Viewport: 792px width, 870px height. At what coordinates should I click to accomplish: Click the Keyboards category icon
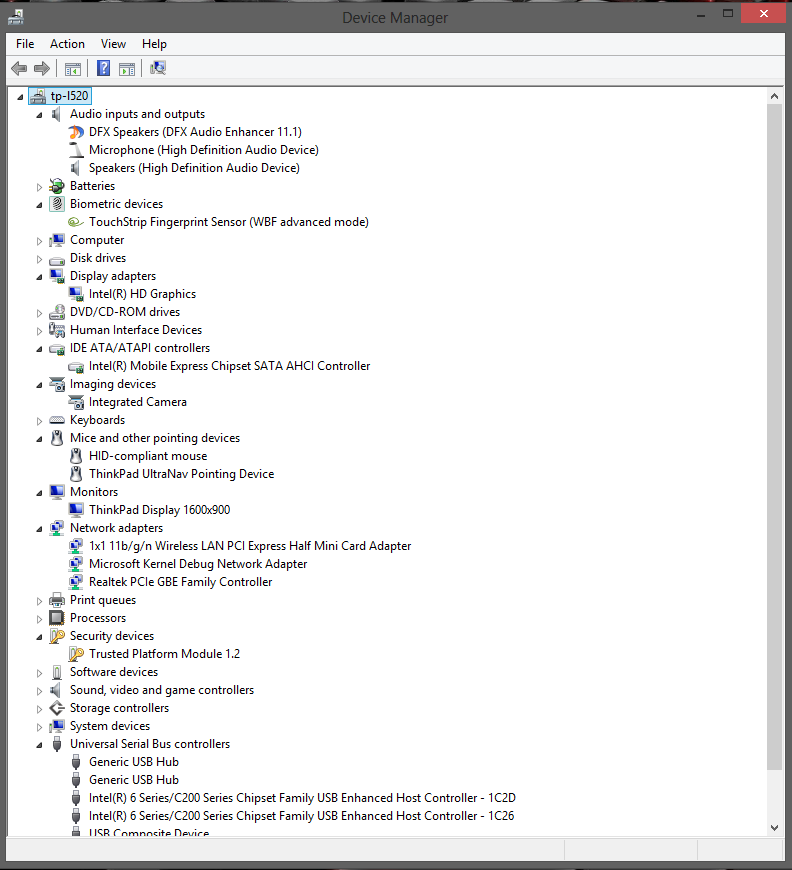pyautogui.click(x=57, y=420)
